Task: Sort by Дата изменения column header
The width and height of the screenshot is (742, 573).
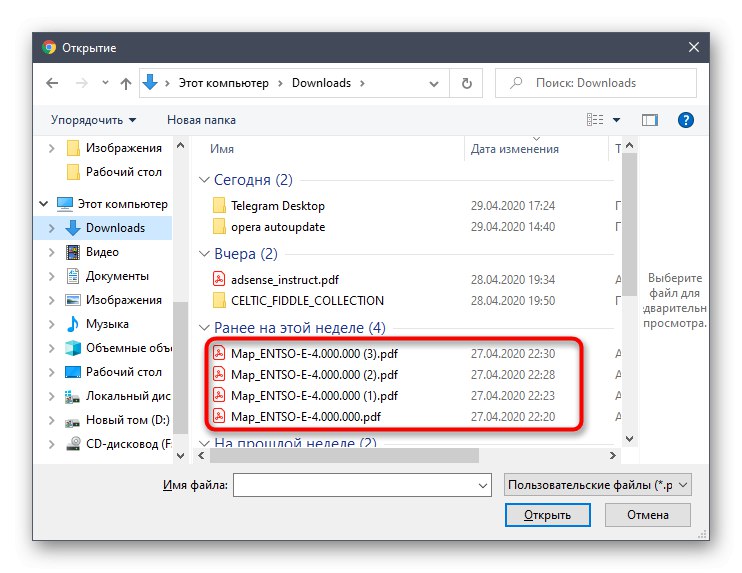Action: pos(514,149)
